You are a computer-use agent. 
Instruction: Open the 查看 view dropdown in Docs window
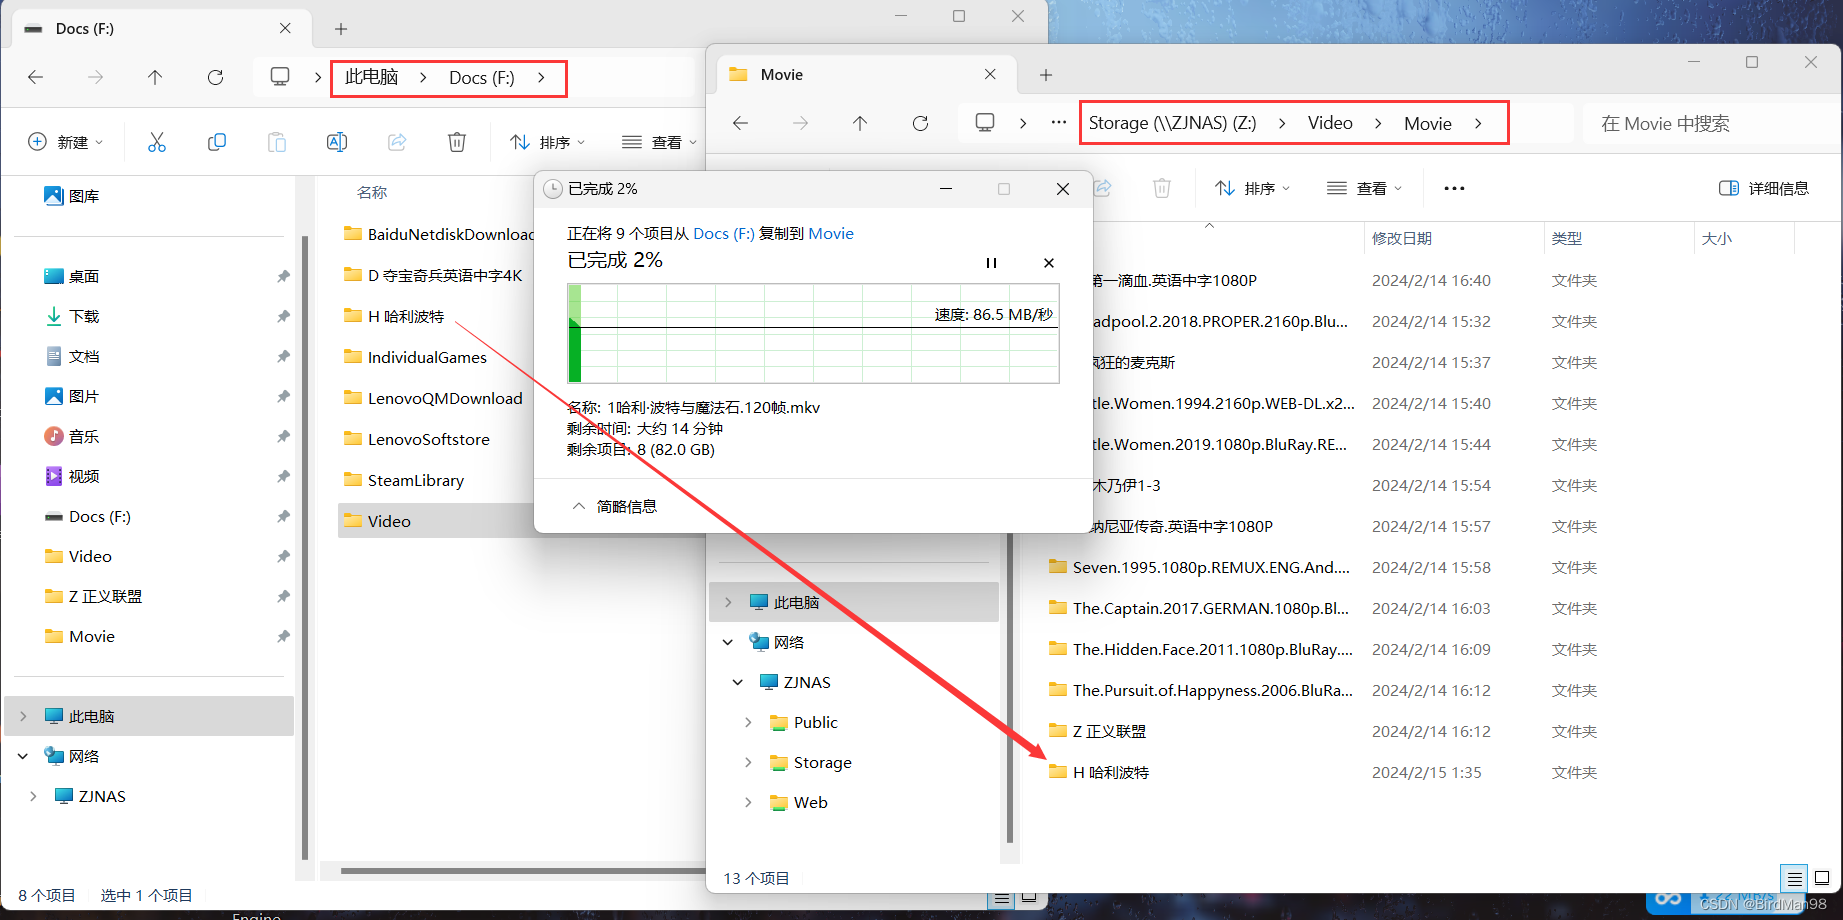[659, 142]
